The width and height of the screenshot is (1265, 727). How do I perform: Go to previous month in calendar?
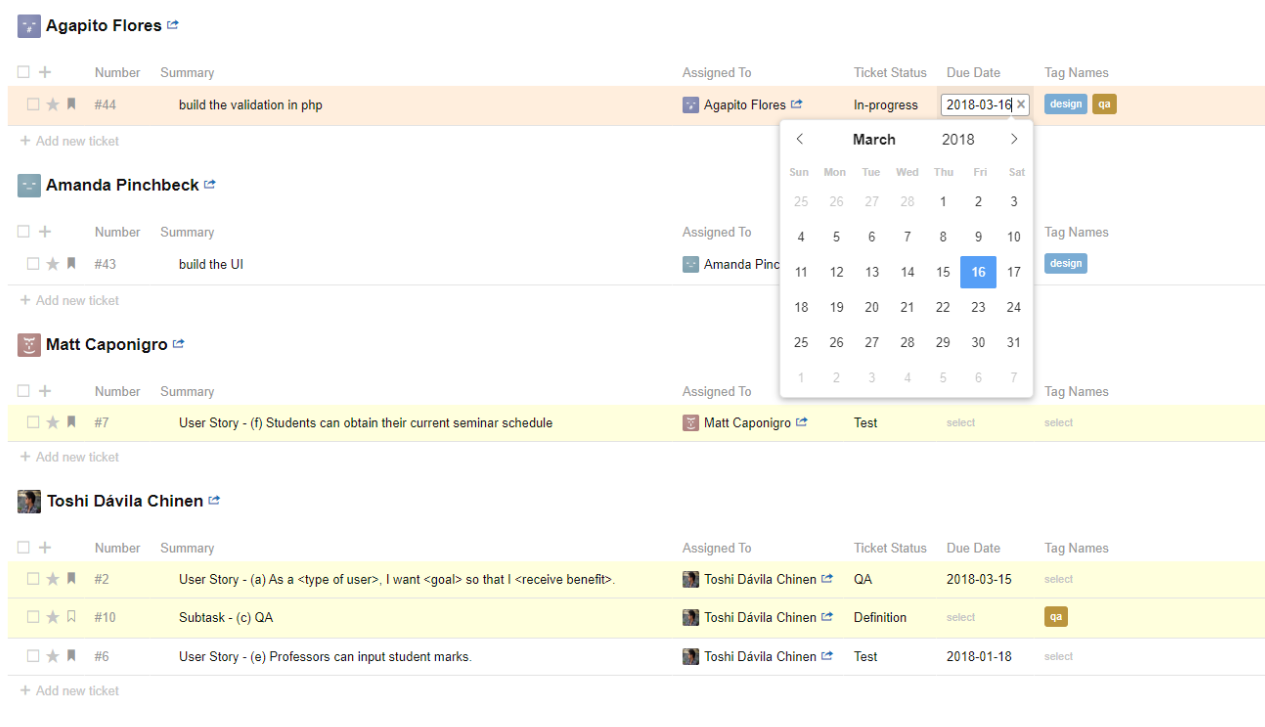click(800, 139)
